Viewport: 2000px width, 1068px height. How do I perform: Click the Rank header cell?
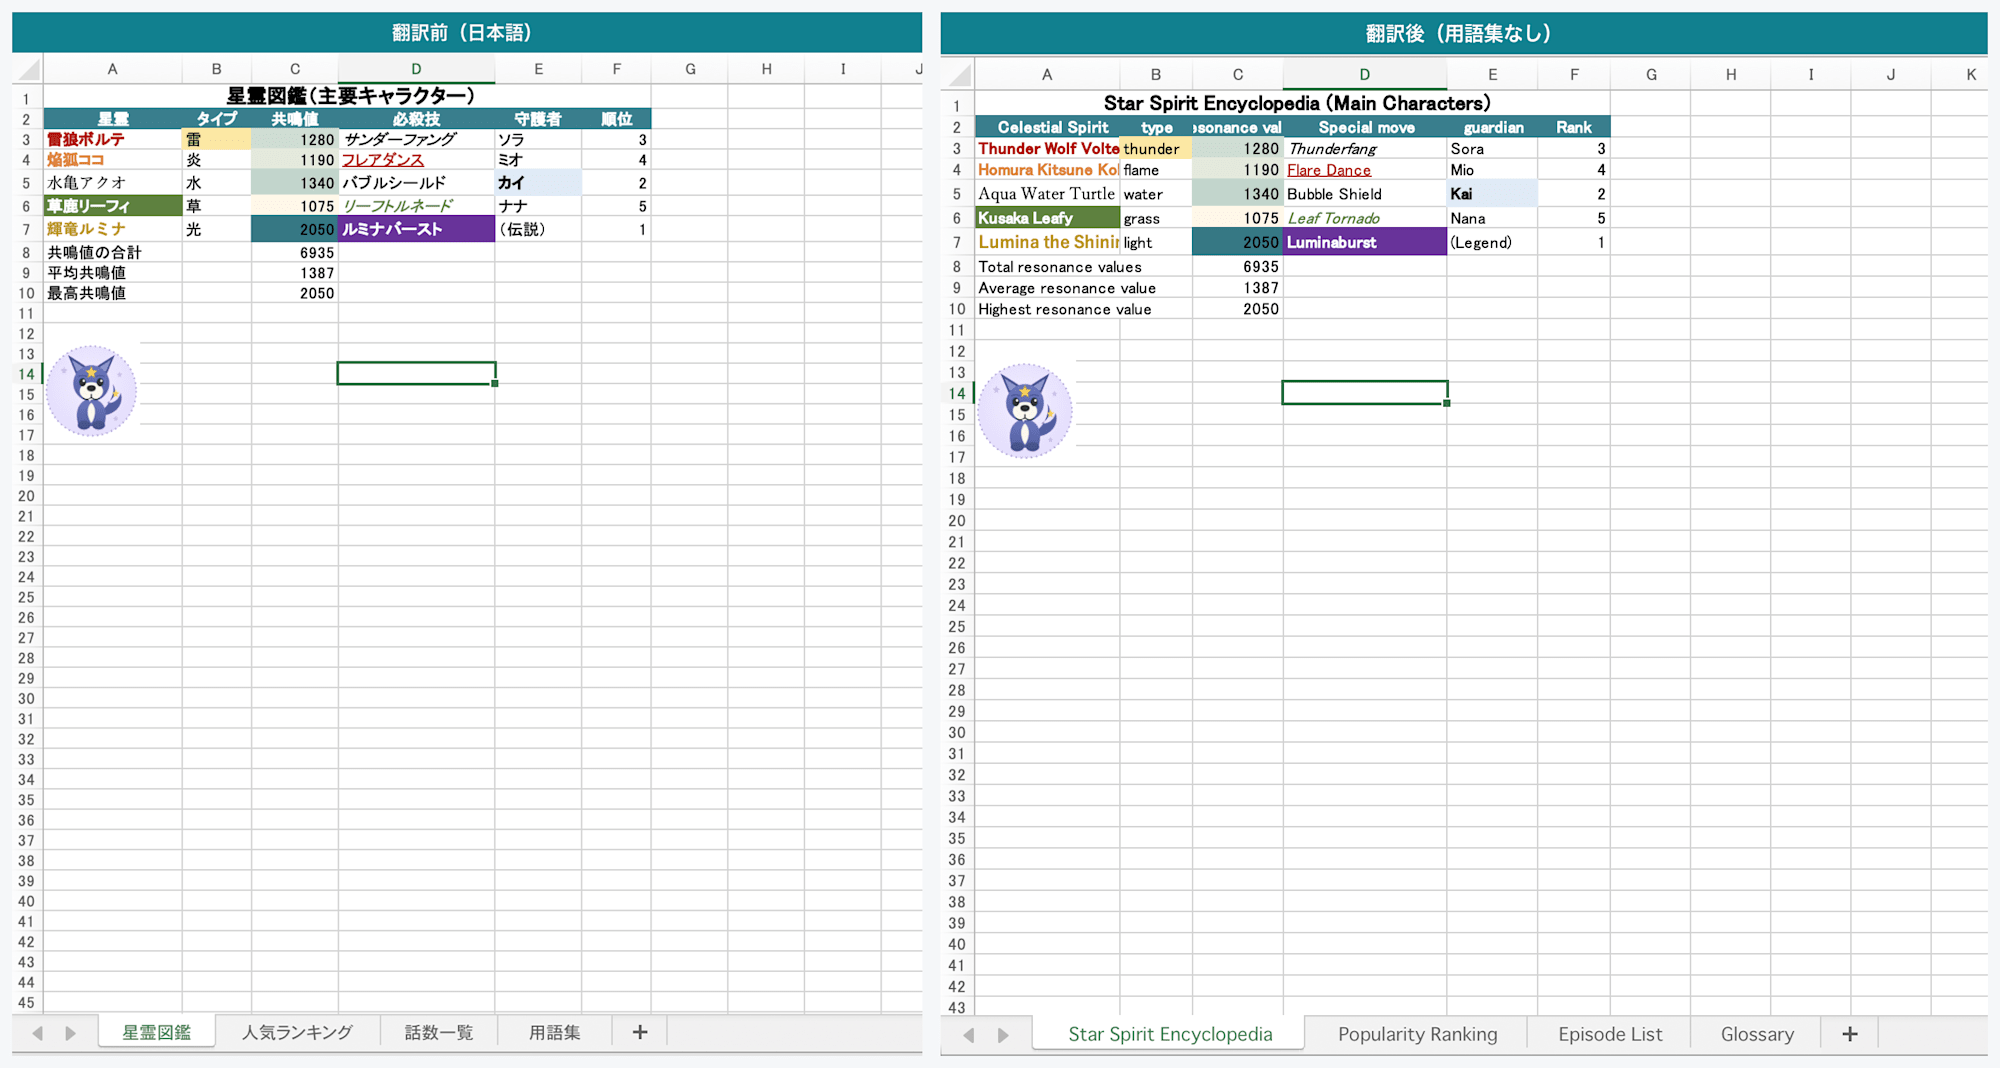(1573, 127)
